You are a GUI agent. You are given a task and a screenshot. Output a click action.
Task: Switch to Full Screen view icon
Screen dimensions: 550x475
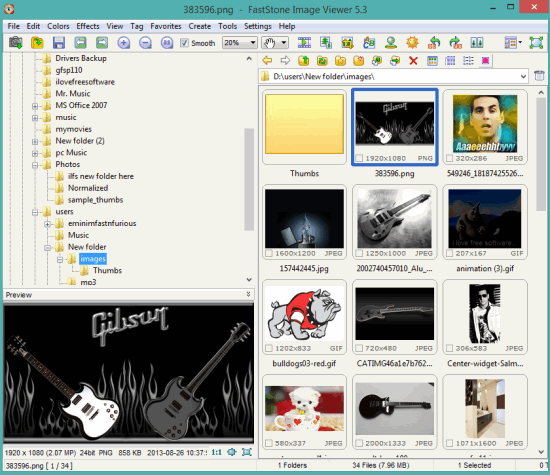tap(536, 43)
